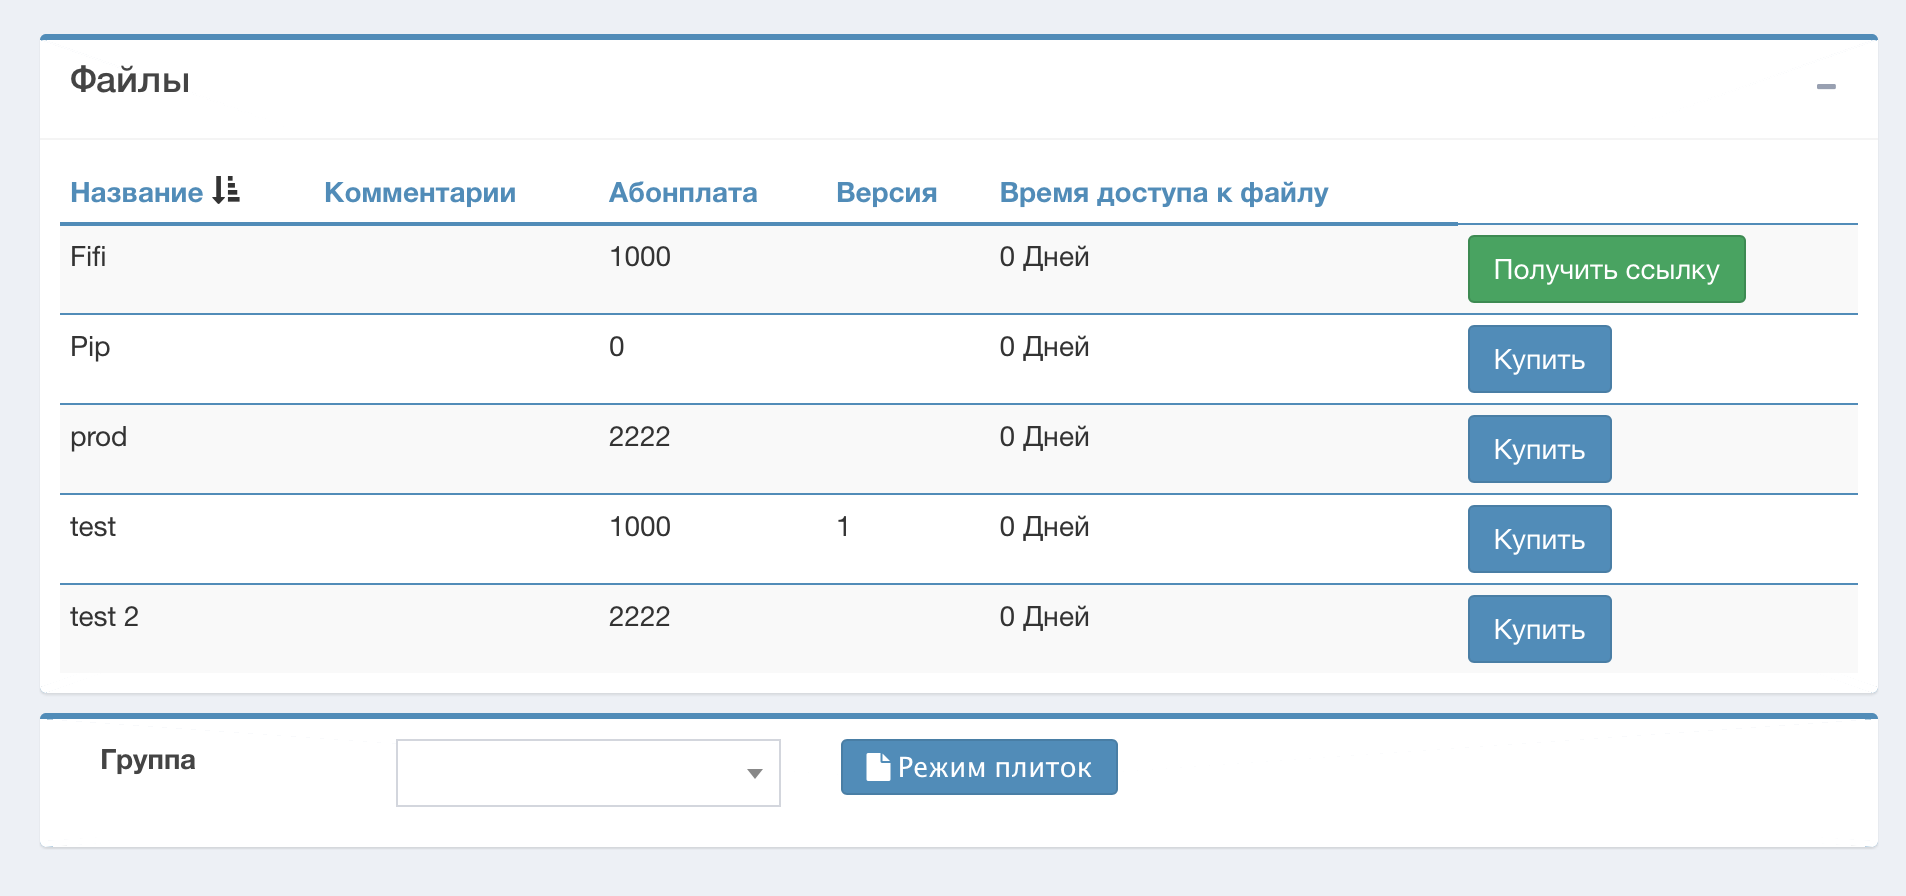Sort by Время доступа к файлу
The width and height of the screenshot is (1906, 896).
coord(1164,193)
